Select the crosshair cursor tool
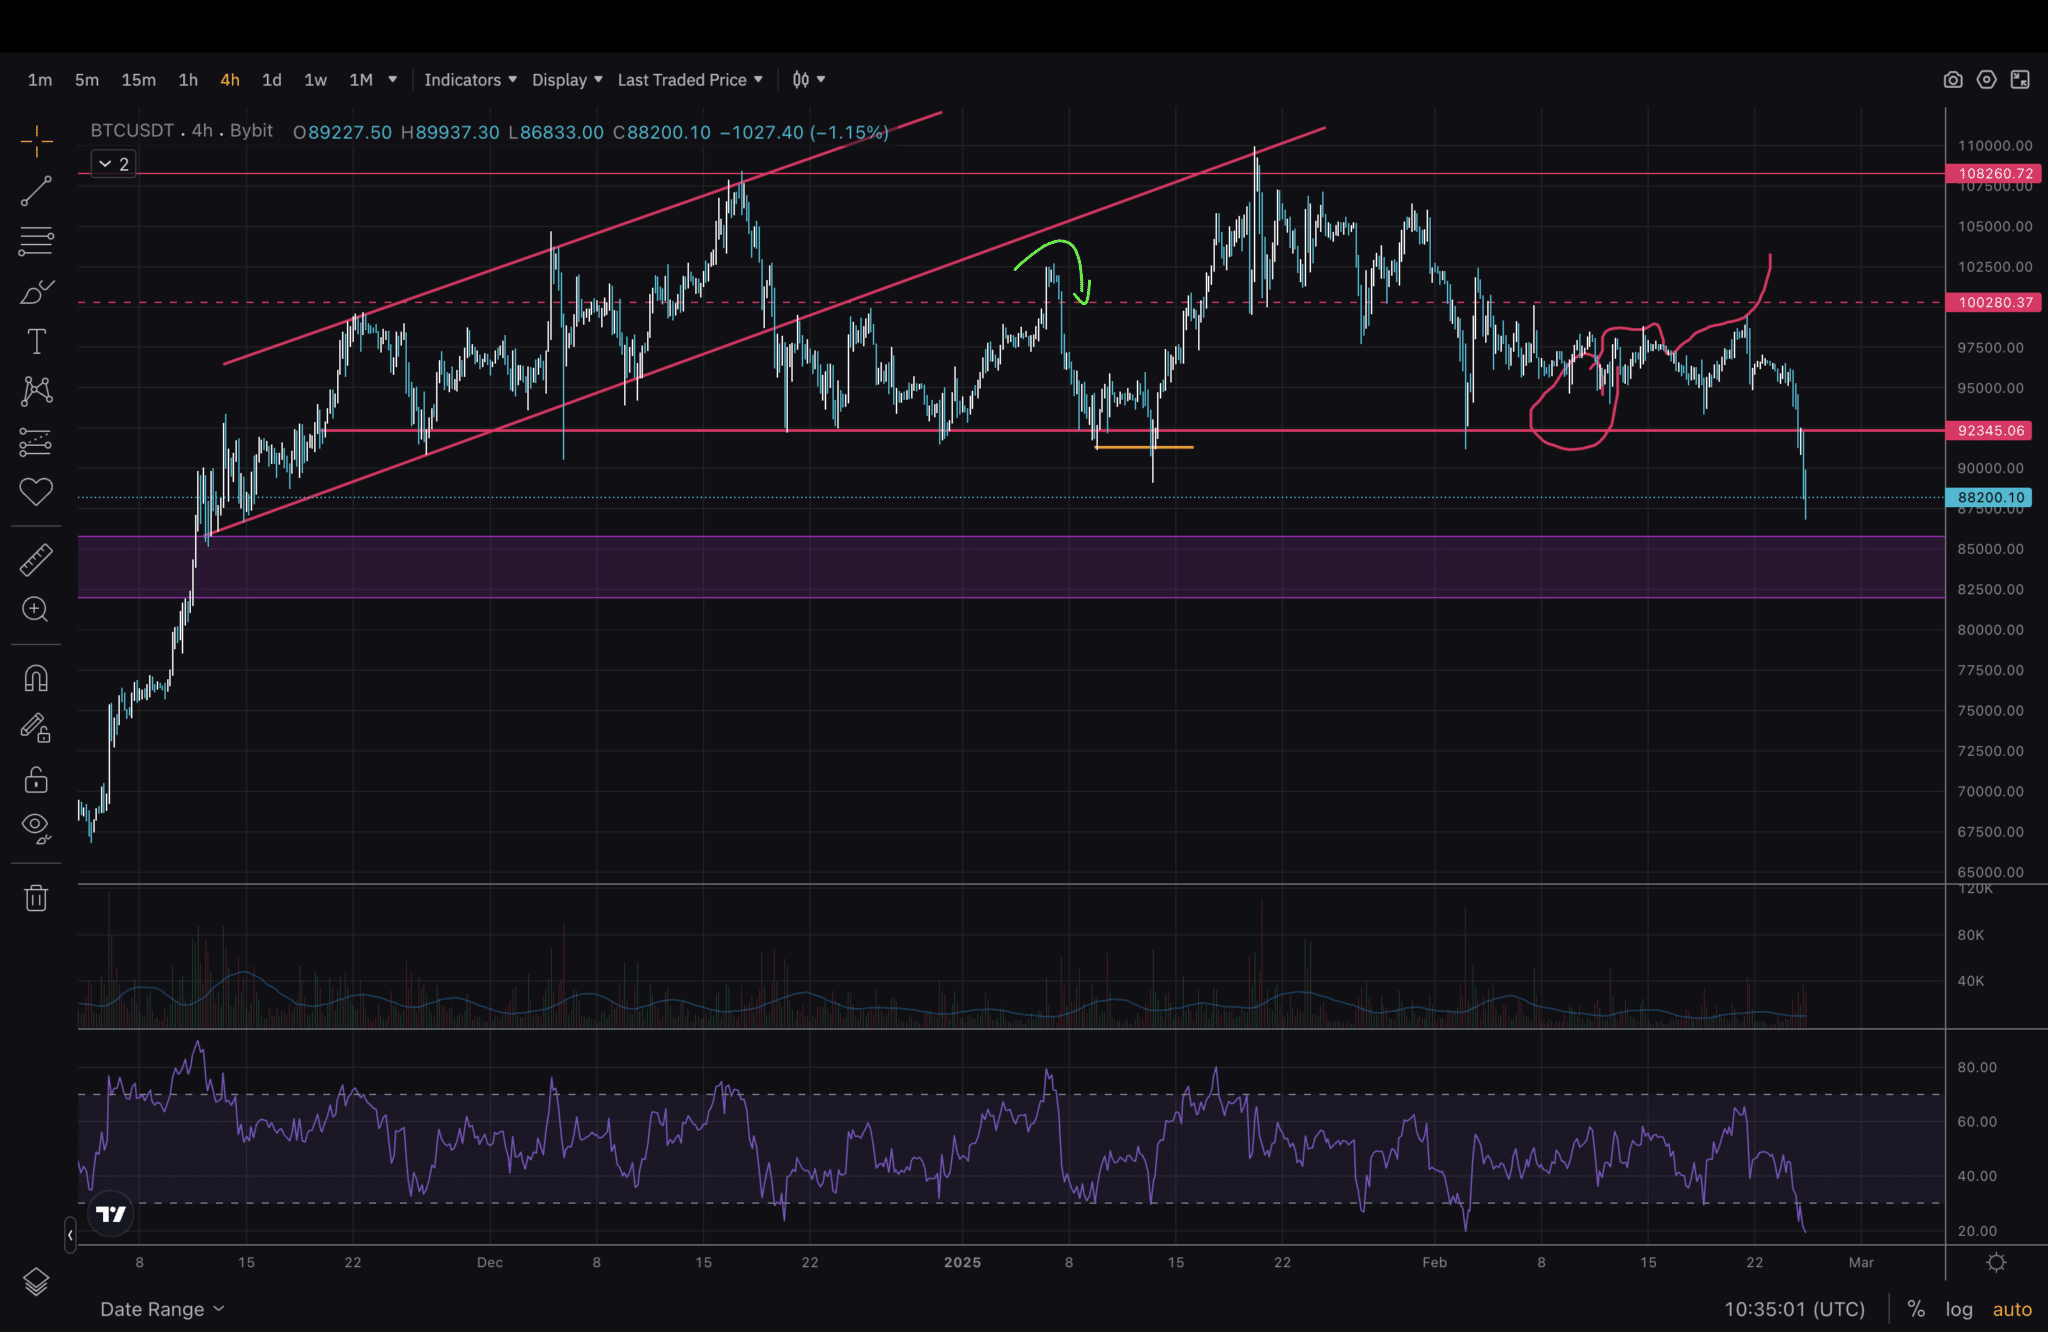 pos(36,142)
